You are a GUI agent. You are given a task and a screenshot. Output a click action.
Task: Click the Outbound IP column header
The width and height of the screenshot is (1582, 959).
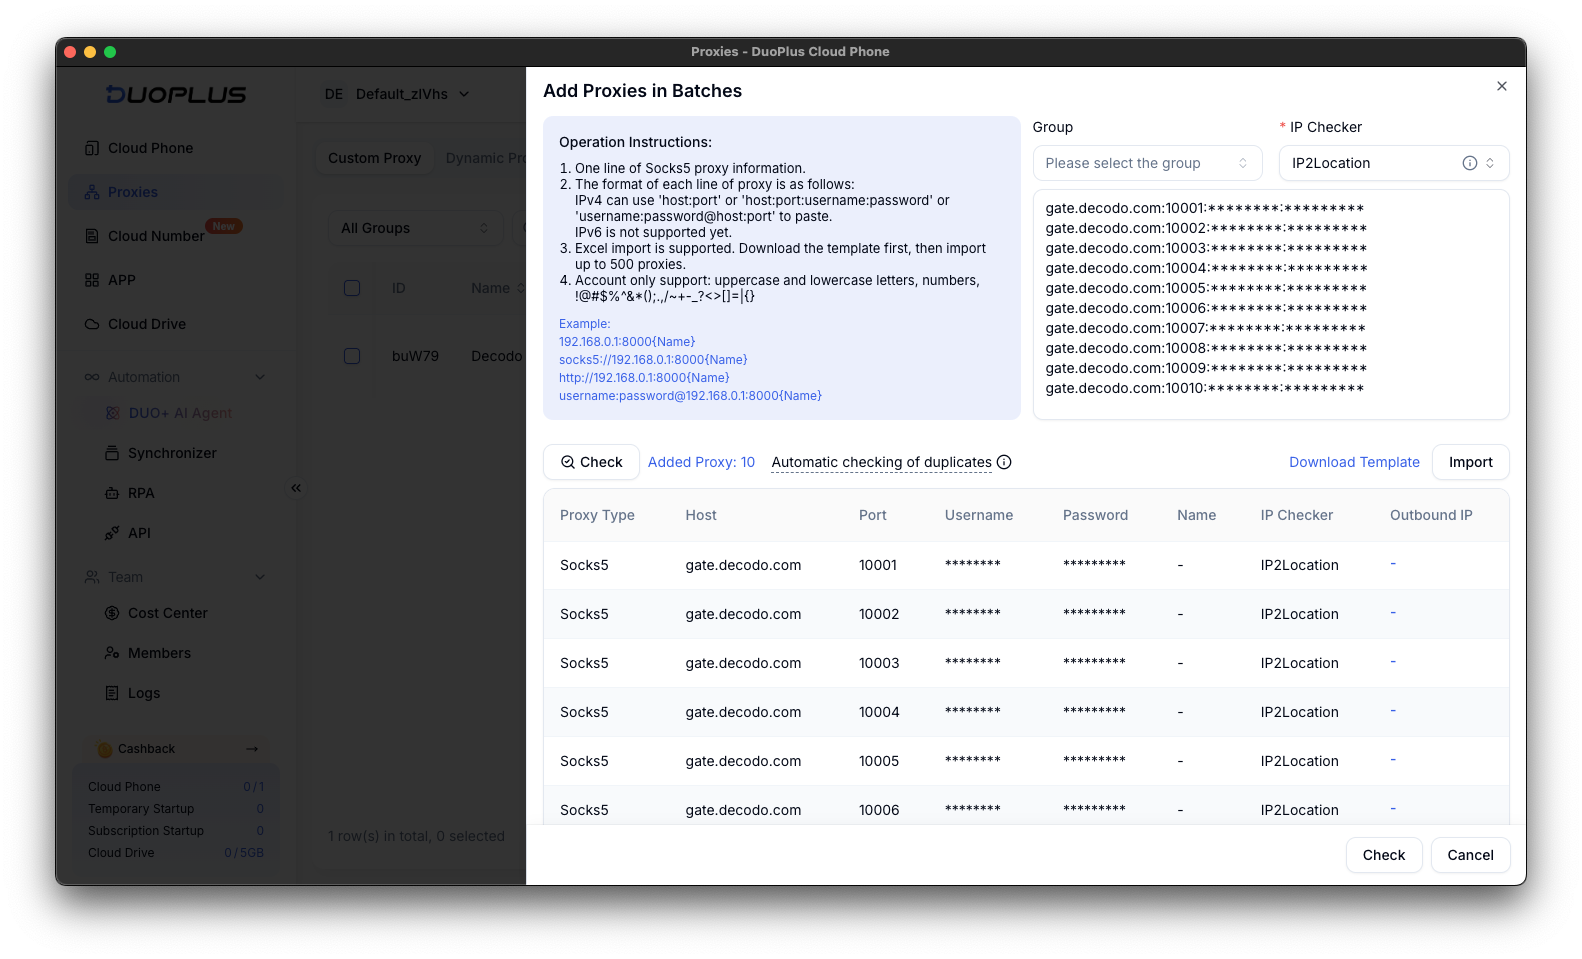coord(1431,515)
